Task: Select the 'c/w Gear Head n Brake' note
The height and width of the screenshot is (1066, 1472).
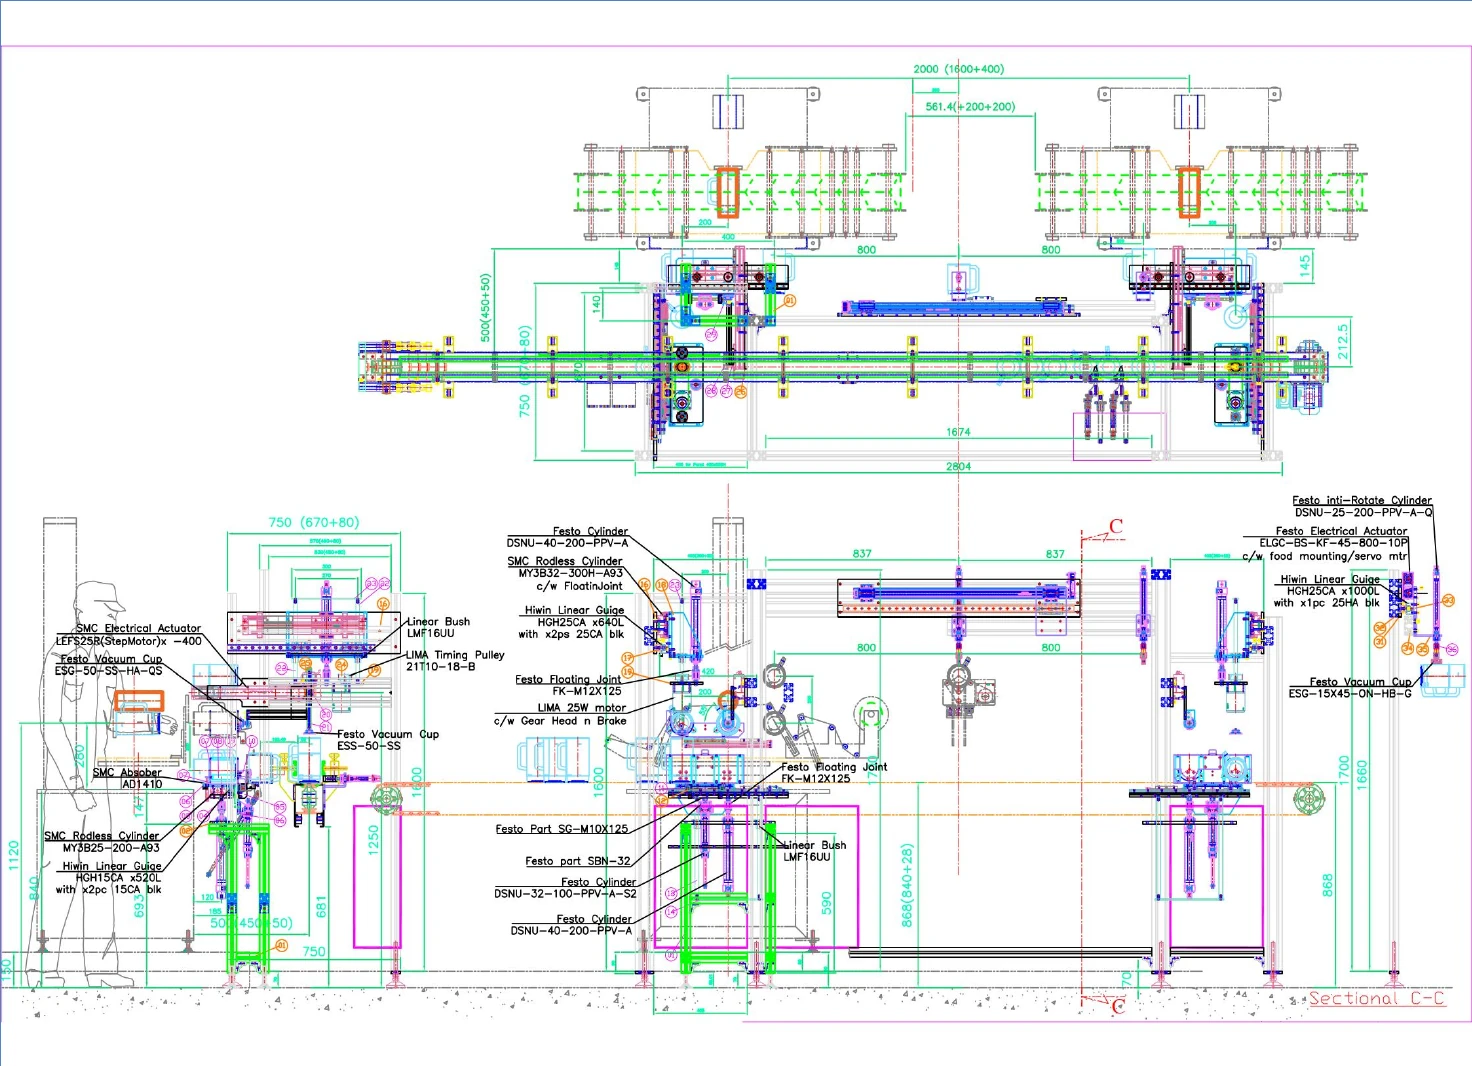Action: 560,720
